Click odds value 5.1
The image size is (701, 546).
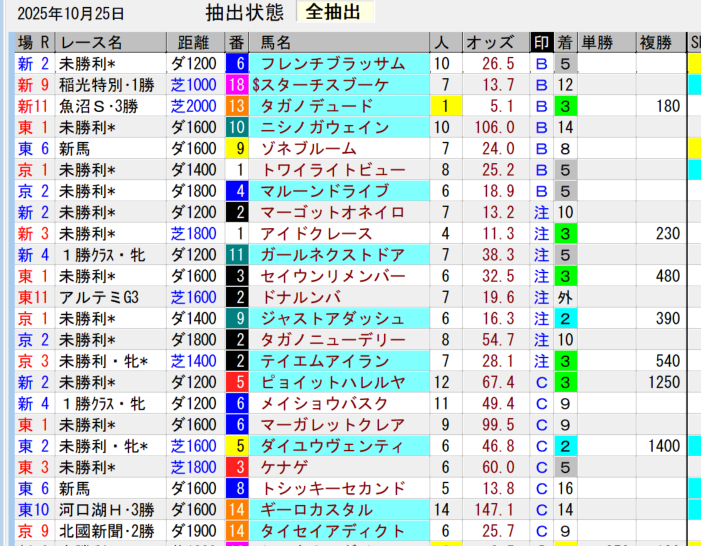pyautogui.click(x=502, y=106)
